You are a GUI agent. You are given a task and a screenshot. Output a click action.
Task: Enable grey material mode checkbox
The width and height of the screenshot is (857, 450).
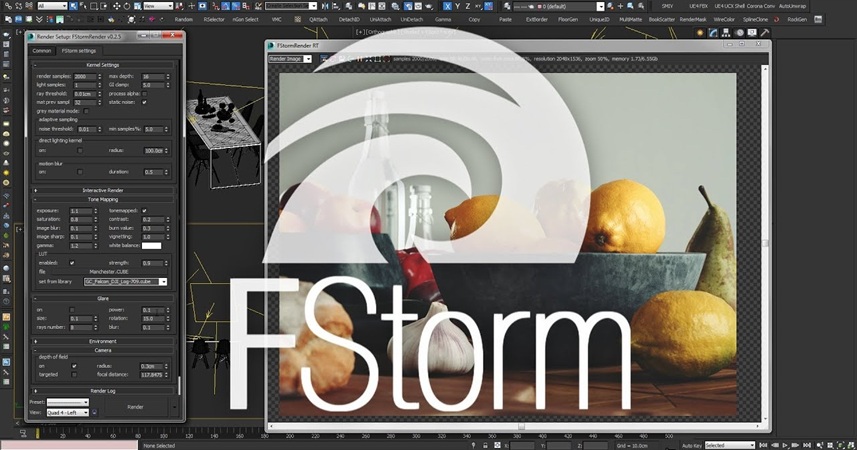(x=86, y=111)
